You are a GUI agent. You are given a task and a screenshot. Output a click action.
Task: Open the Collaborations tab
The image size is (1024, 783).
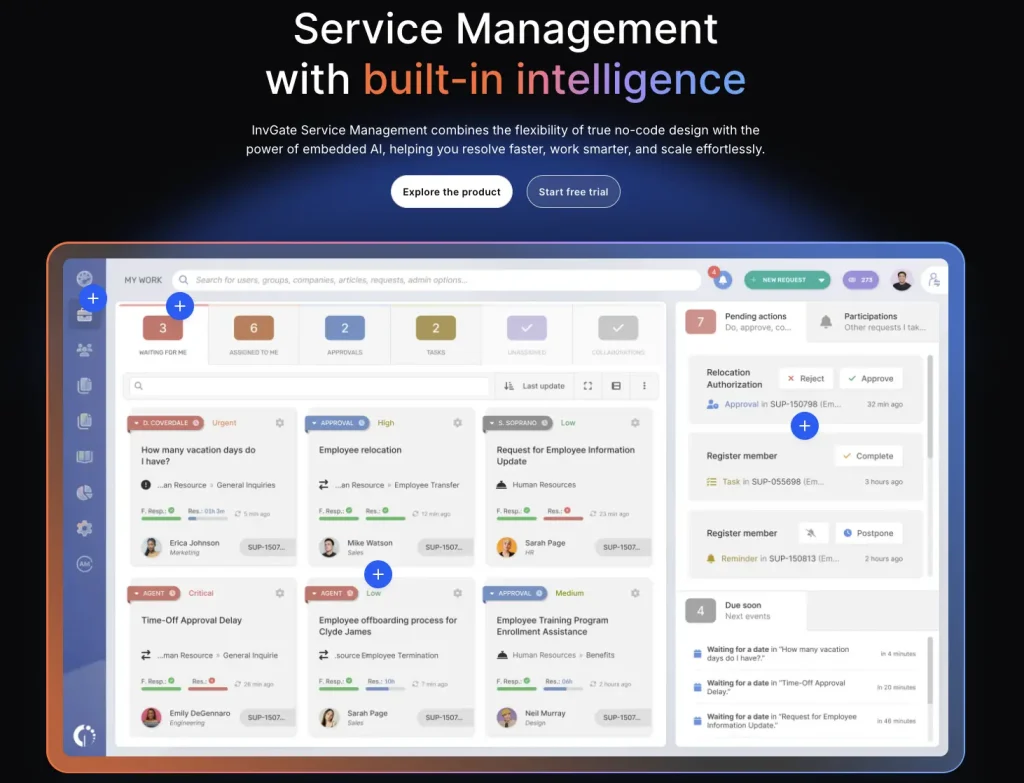click(x=618, y=334)
